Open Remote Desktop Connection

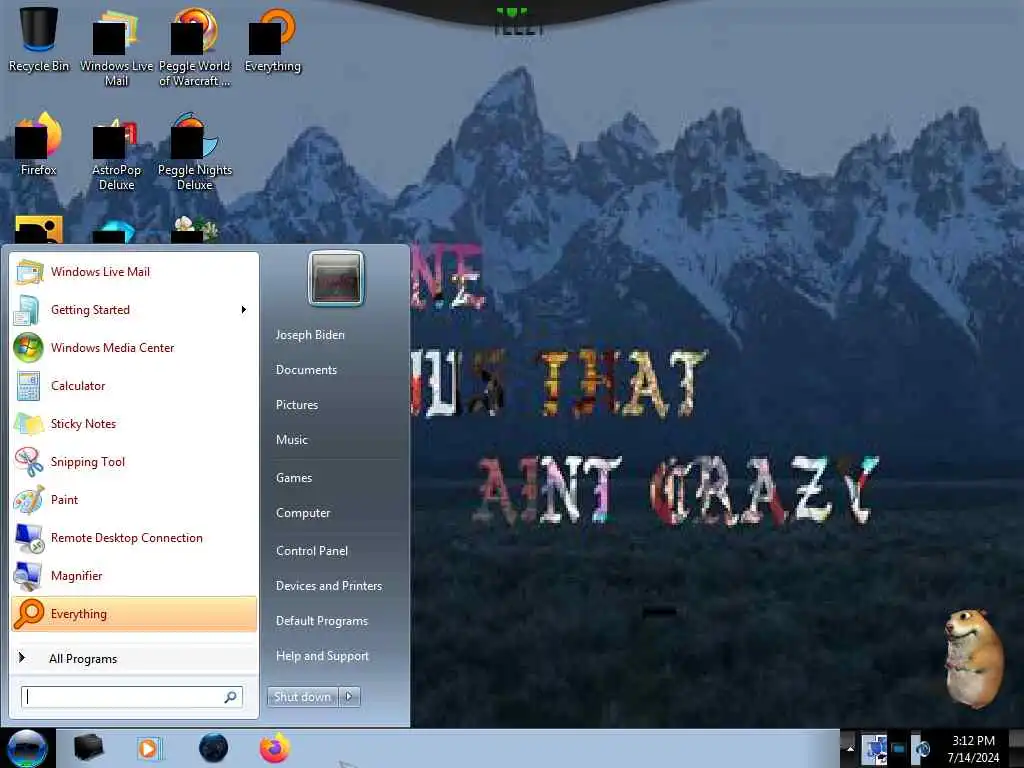(x=134, y=537)
